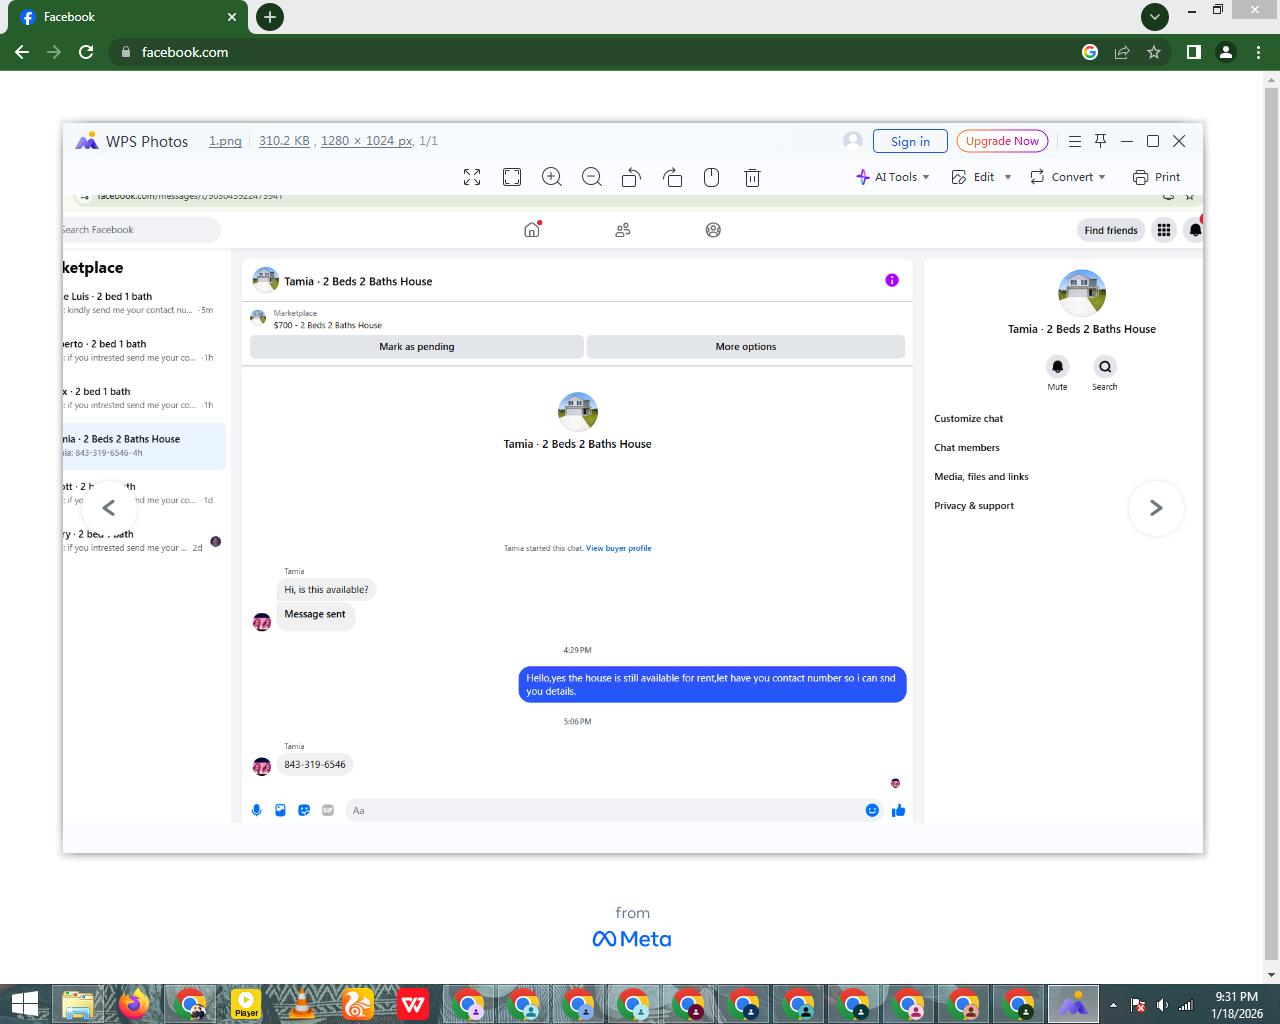This screenshot has height=1024, width=1280.
Task: Show hidden system tray icons
Action: point(1113,1005)
